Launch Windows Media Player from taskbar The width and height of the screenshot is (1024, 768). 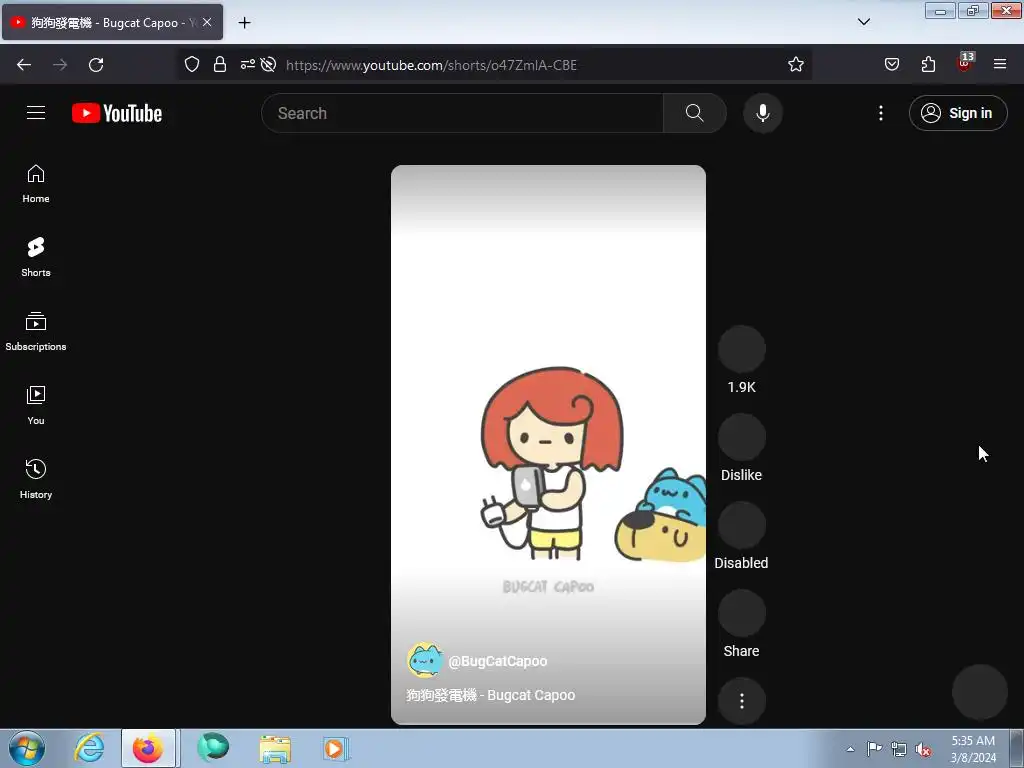[x=336, y=748]
